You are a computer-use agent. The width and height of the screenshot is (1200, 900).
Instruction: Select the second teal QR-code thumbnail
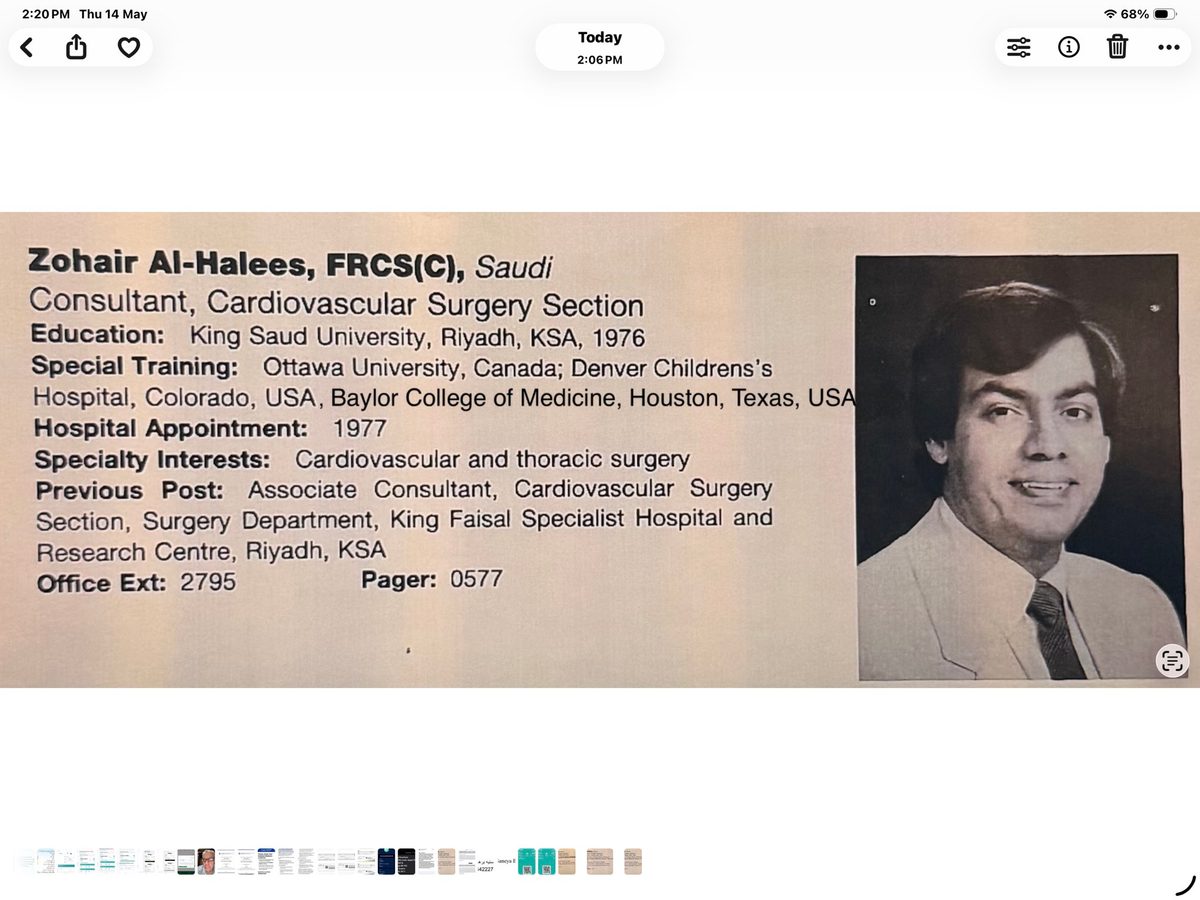tap(547, 861)
